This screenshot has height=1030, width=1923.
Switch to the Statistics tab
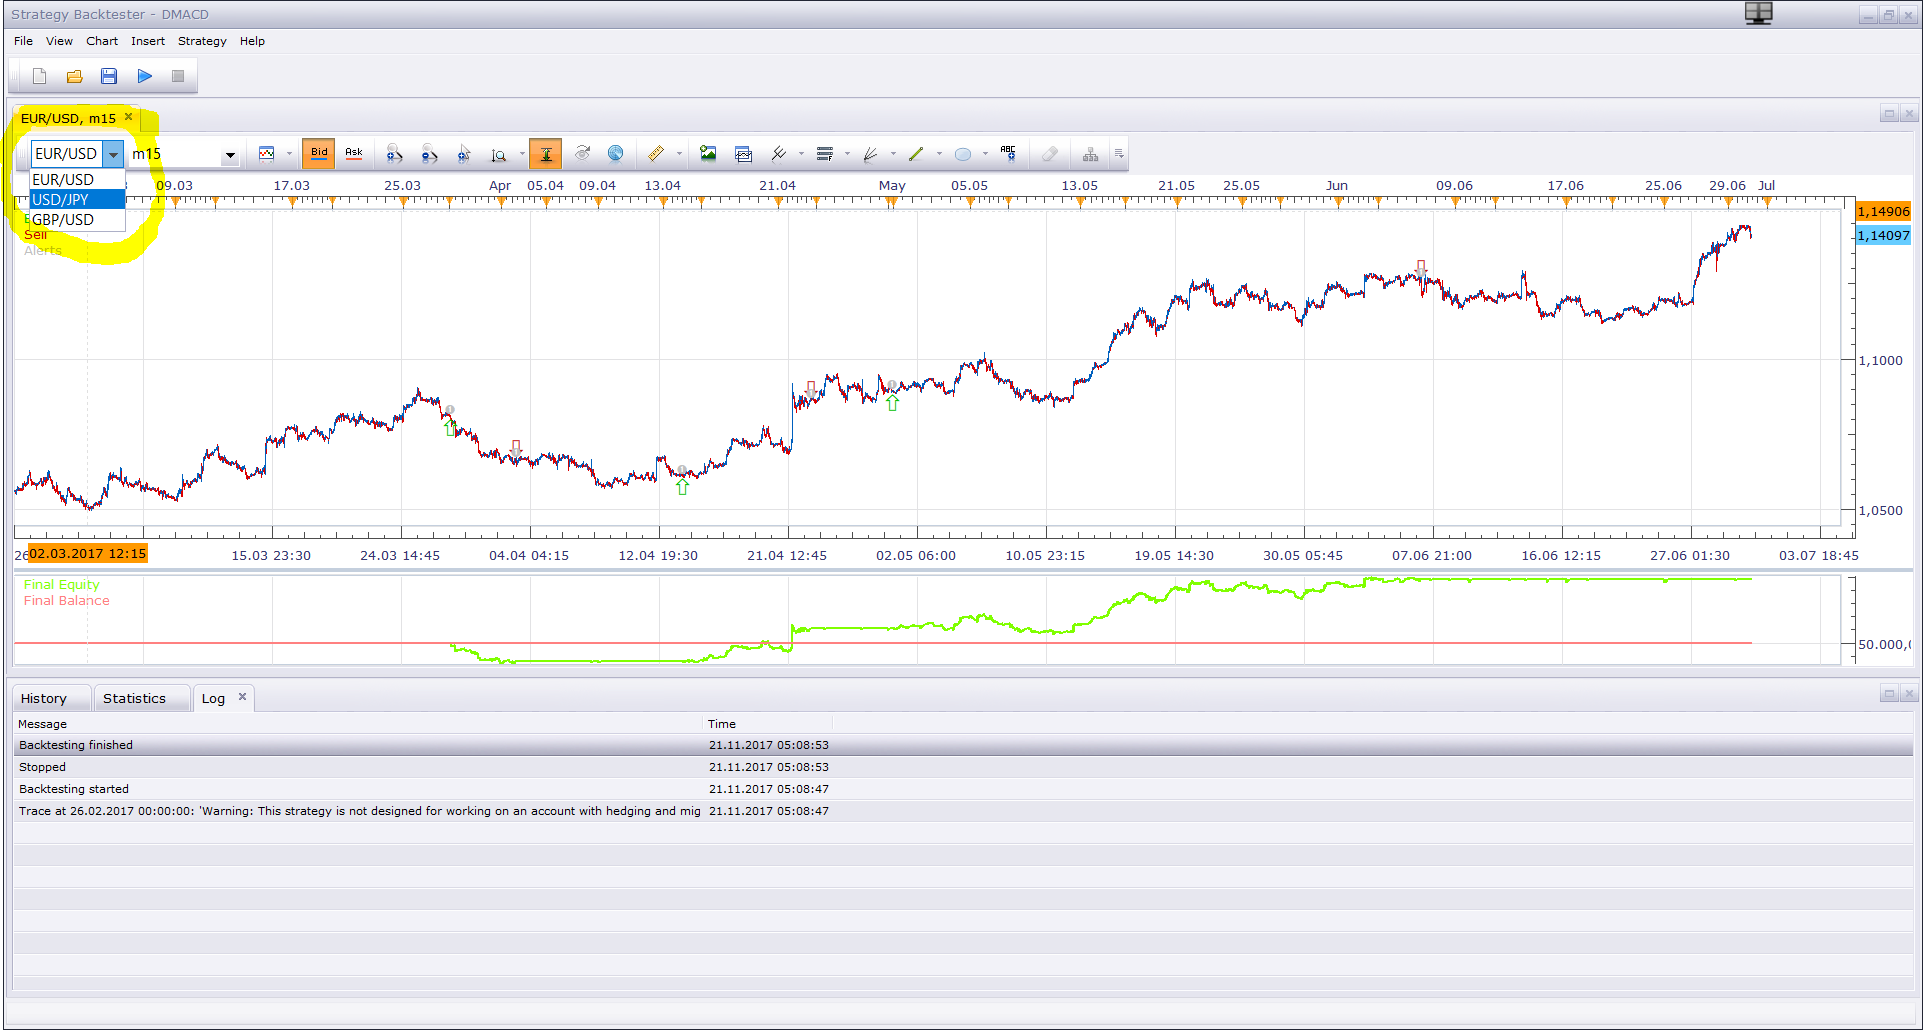click(134, 698)
